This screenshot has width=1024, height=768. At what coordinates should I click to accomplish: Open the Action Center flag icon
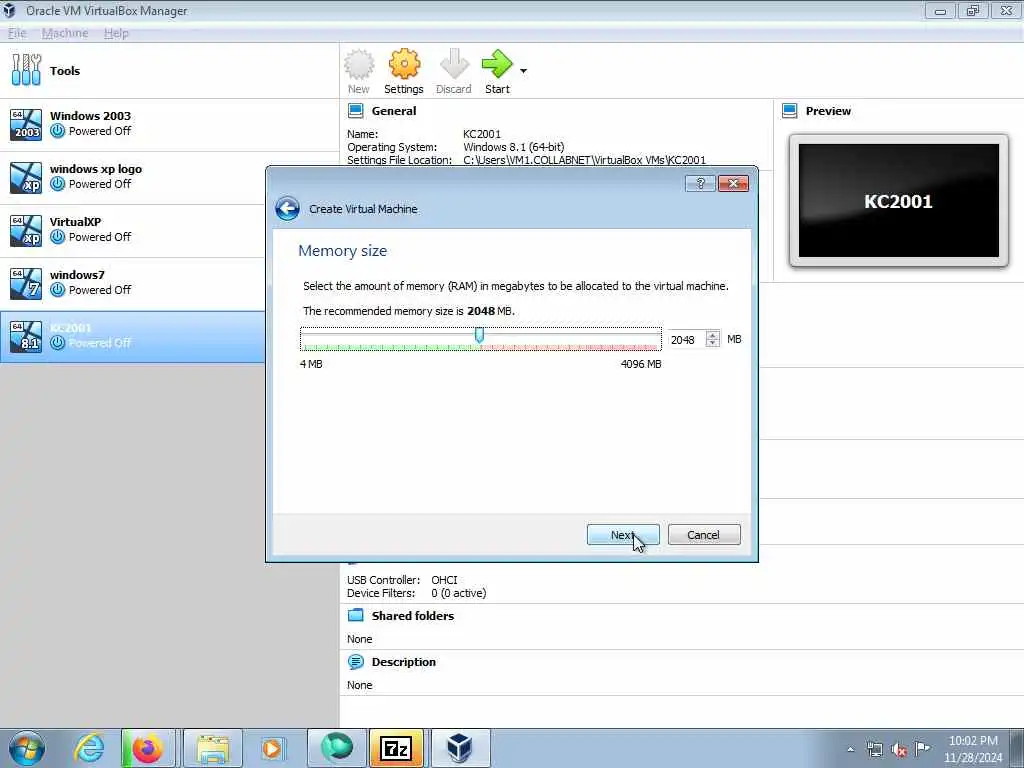click(x=922, y=748)
